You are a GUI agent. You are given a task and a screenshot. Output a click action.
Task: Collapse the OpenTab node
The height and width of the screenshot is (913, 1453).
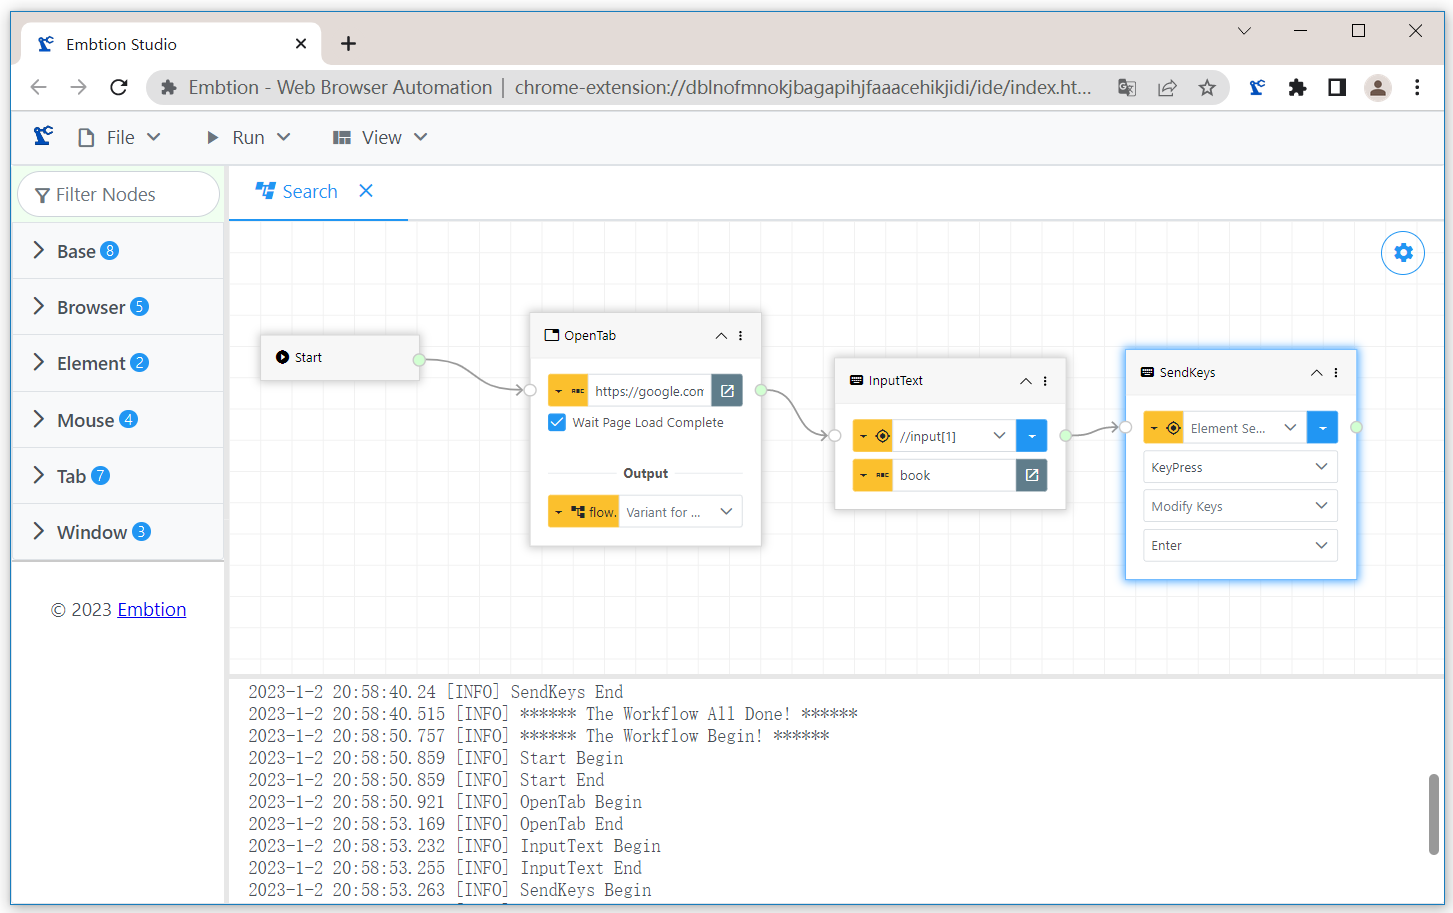(721, 336)
